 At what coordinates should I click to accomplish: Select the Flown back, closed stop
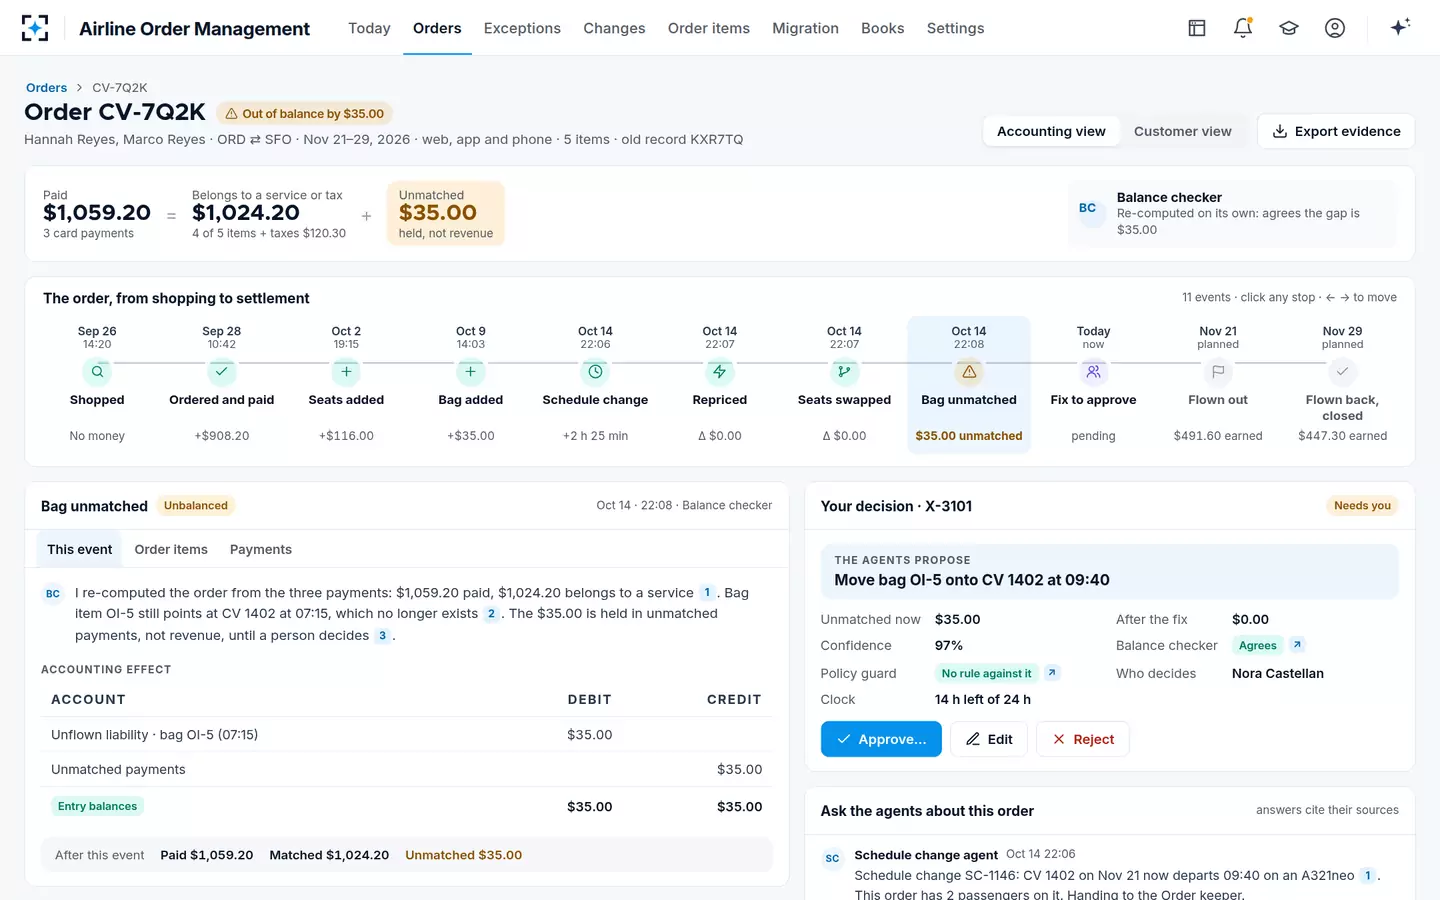(x=1342, y=371)
